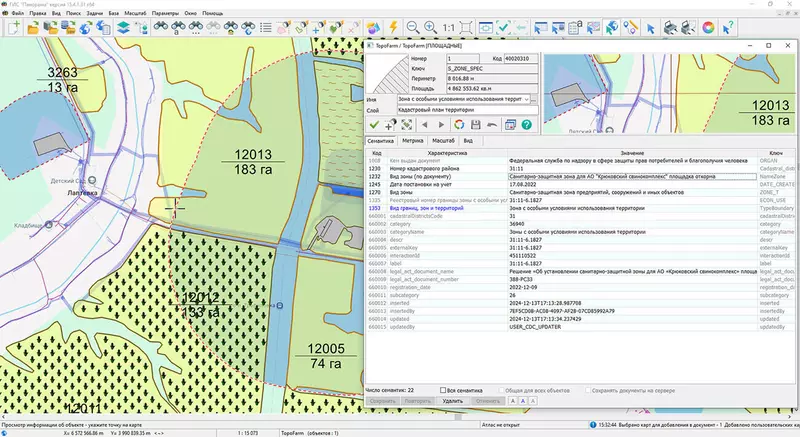The image size is (800, 437).
Task: Click the undo arrow icon in dialog toolbar
Action: click(493, 125)
